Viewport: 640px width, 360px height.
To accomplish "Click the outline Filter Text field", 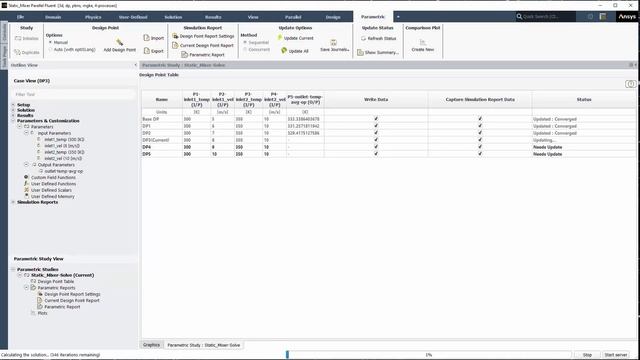I will coord(73,94).
